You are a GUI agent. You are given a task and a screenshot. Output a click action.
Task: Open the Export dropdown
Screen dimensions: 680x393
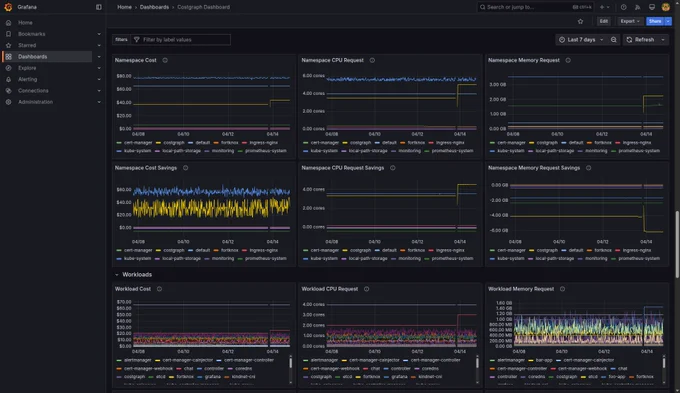pyautogui.click(x=630, y=21)
